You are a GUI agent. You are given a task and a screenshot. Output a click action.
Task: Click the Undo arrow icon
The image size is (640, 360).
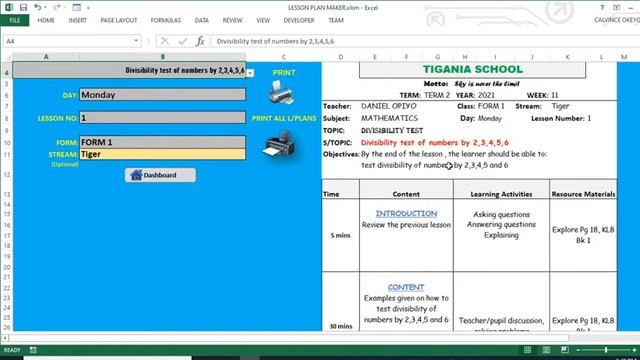click(37, 7)
